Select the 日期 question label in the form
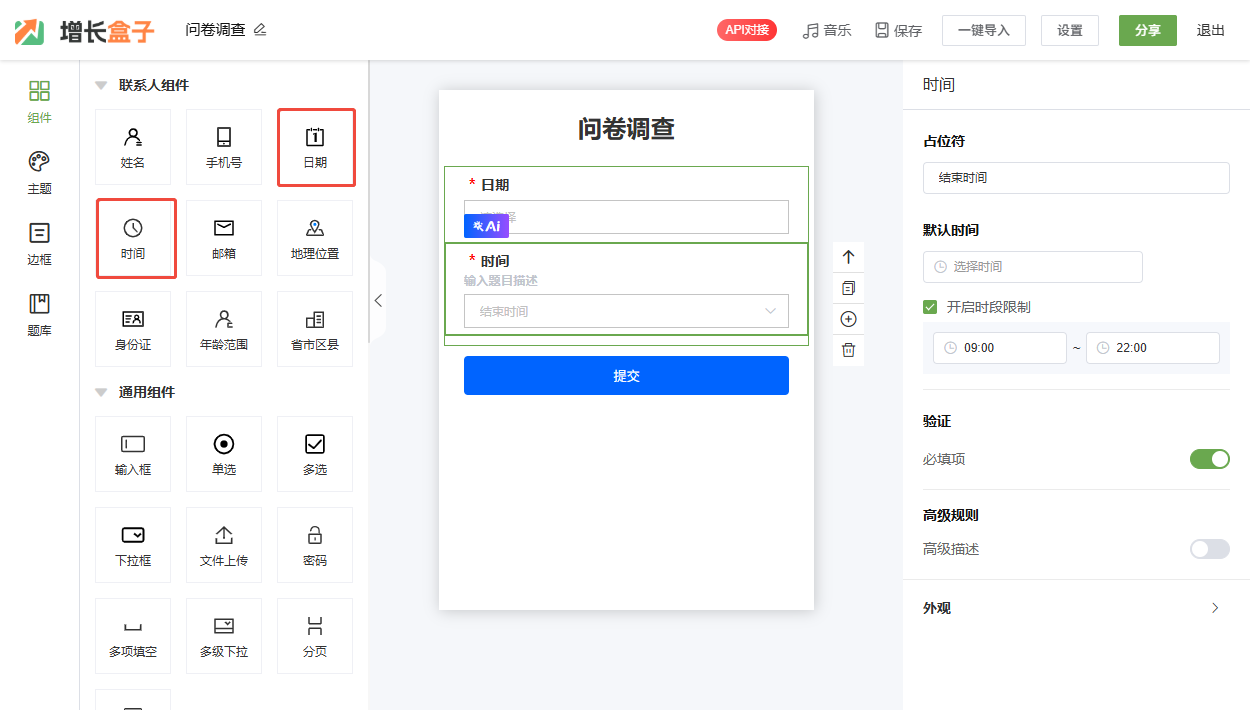The height and width of the screenshot is (710, 1250). [495, 185]
